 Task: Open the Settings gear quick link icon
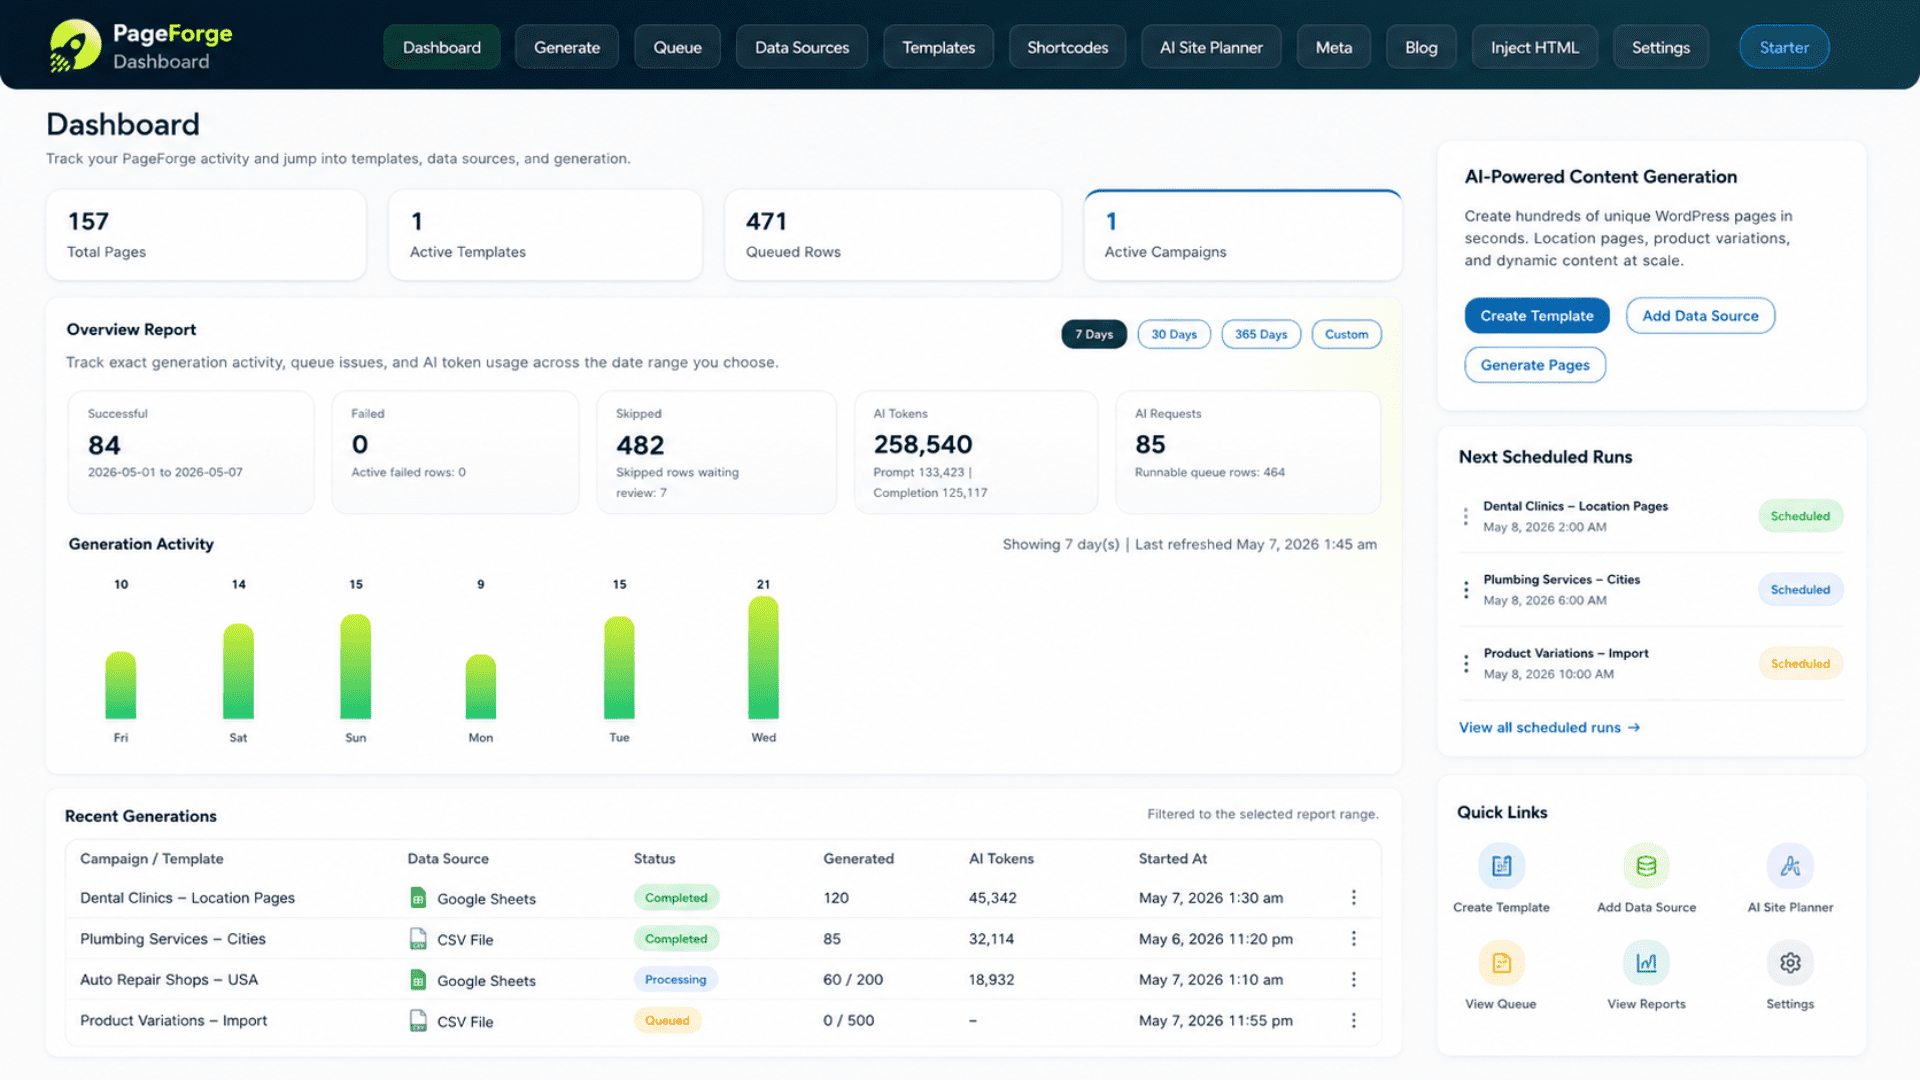point(1790,963)
